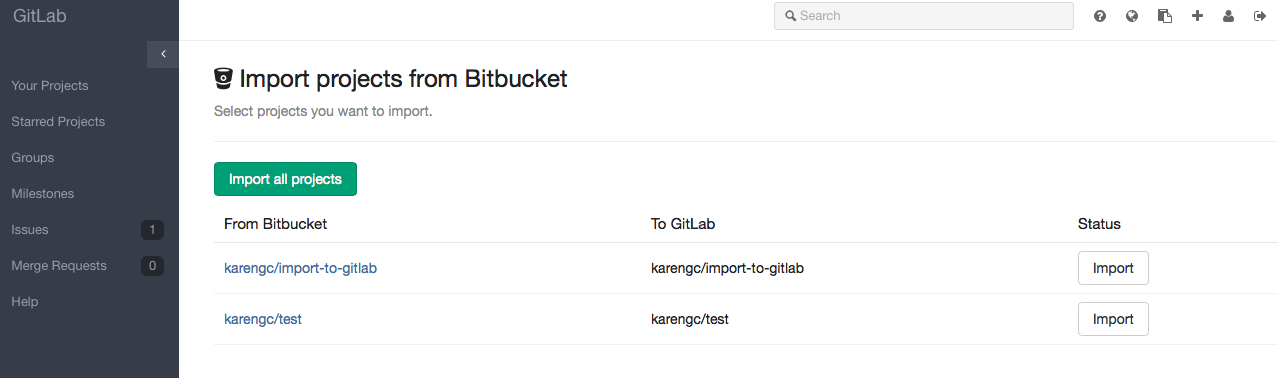Import the karengc/import-to-gitlab project
This screenshot has height=378, width=1278.
[1113, 268]
